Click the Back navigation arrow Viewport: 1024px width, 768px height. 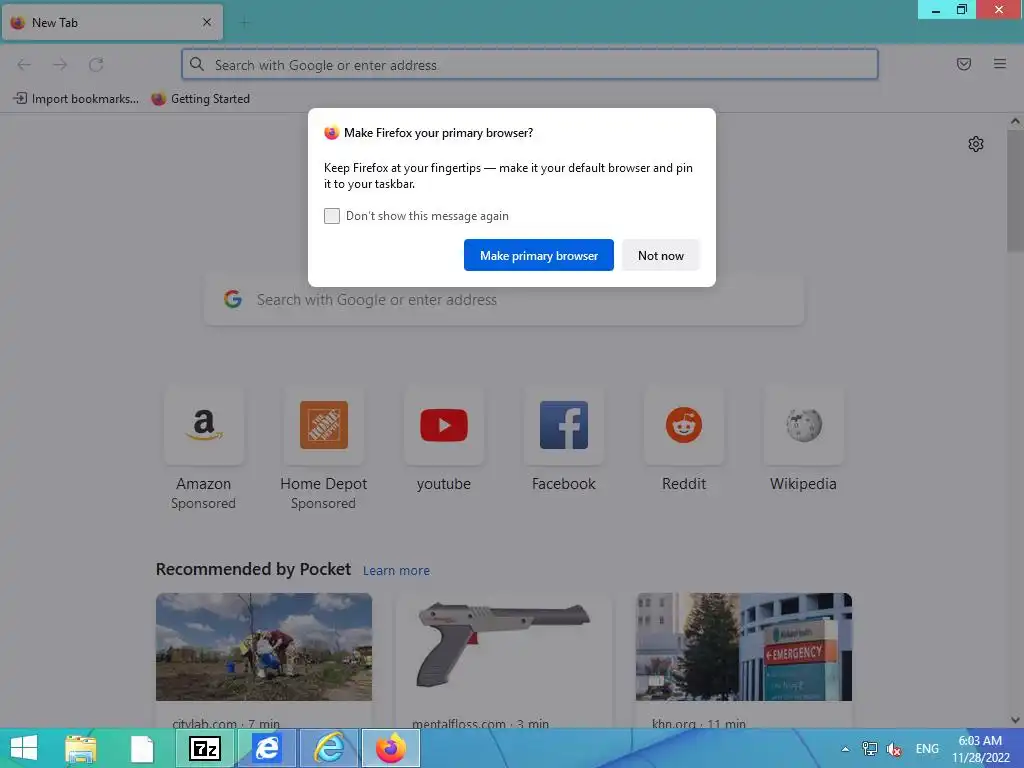point(24,65)
